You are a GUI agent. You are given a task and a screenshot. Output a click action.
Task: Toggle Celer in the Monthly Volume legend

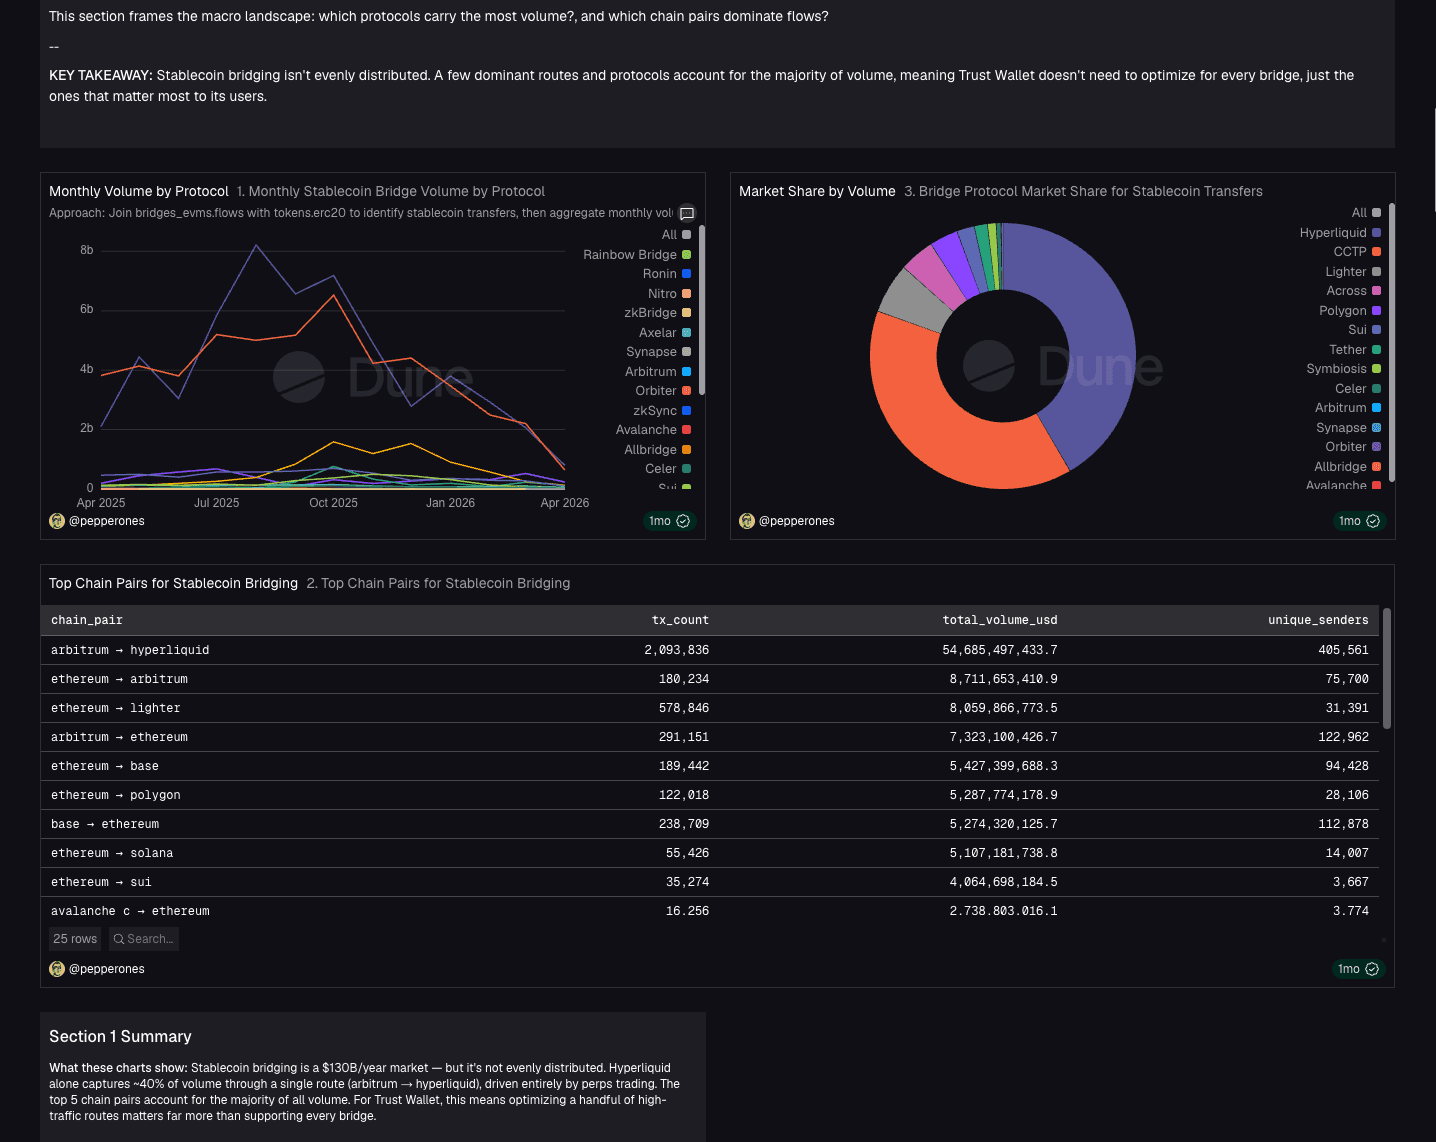(x=668, y=469)
